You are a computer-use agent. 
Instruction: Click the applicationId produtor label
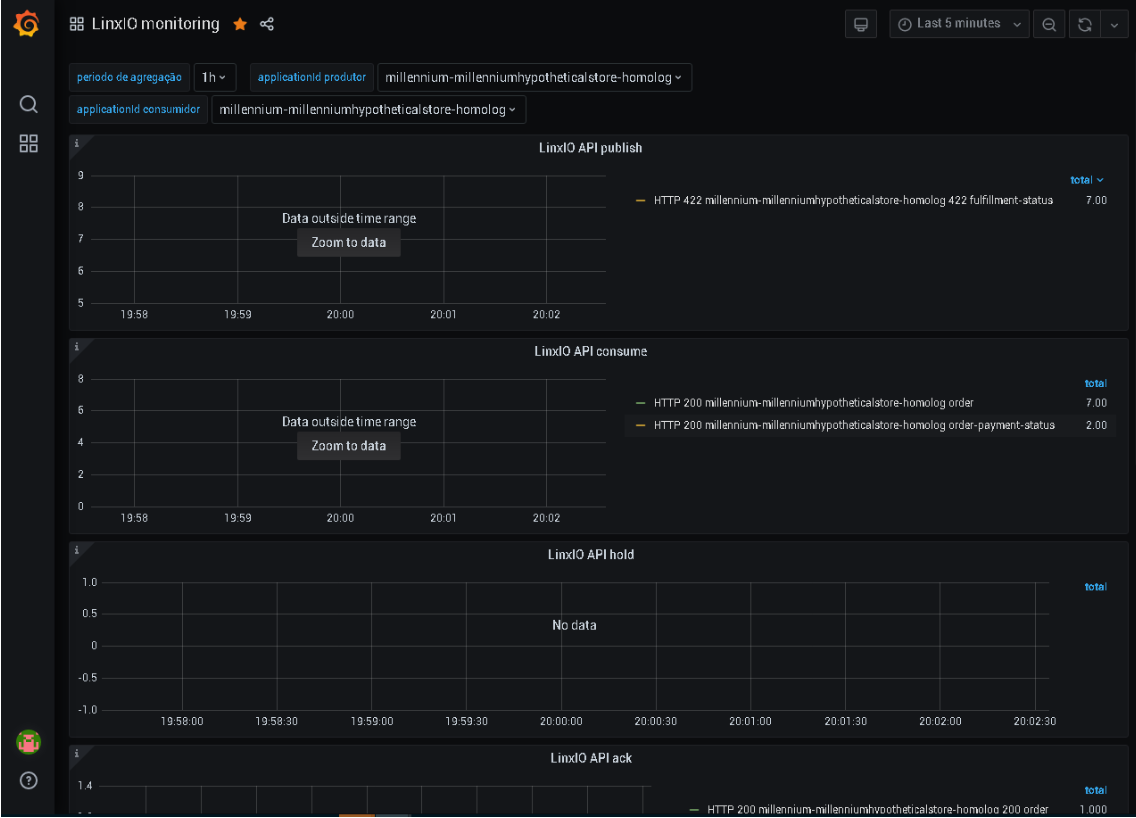[x=312, y=77]
